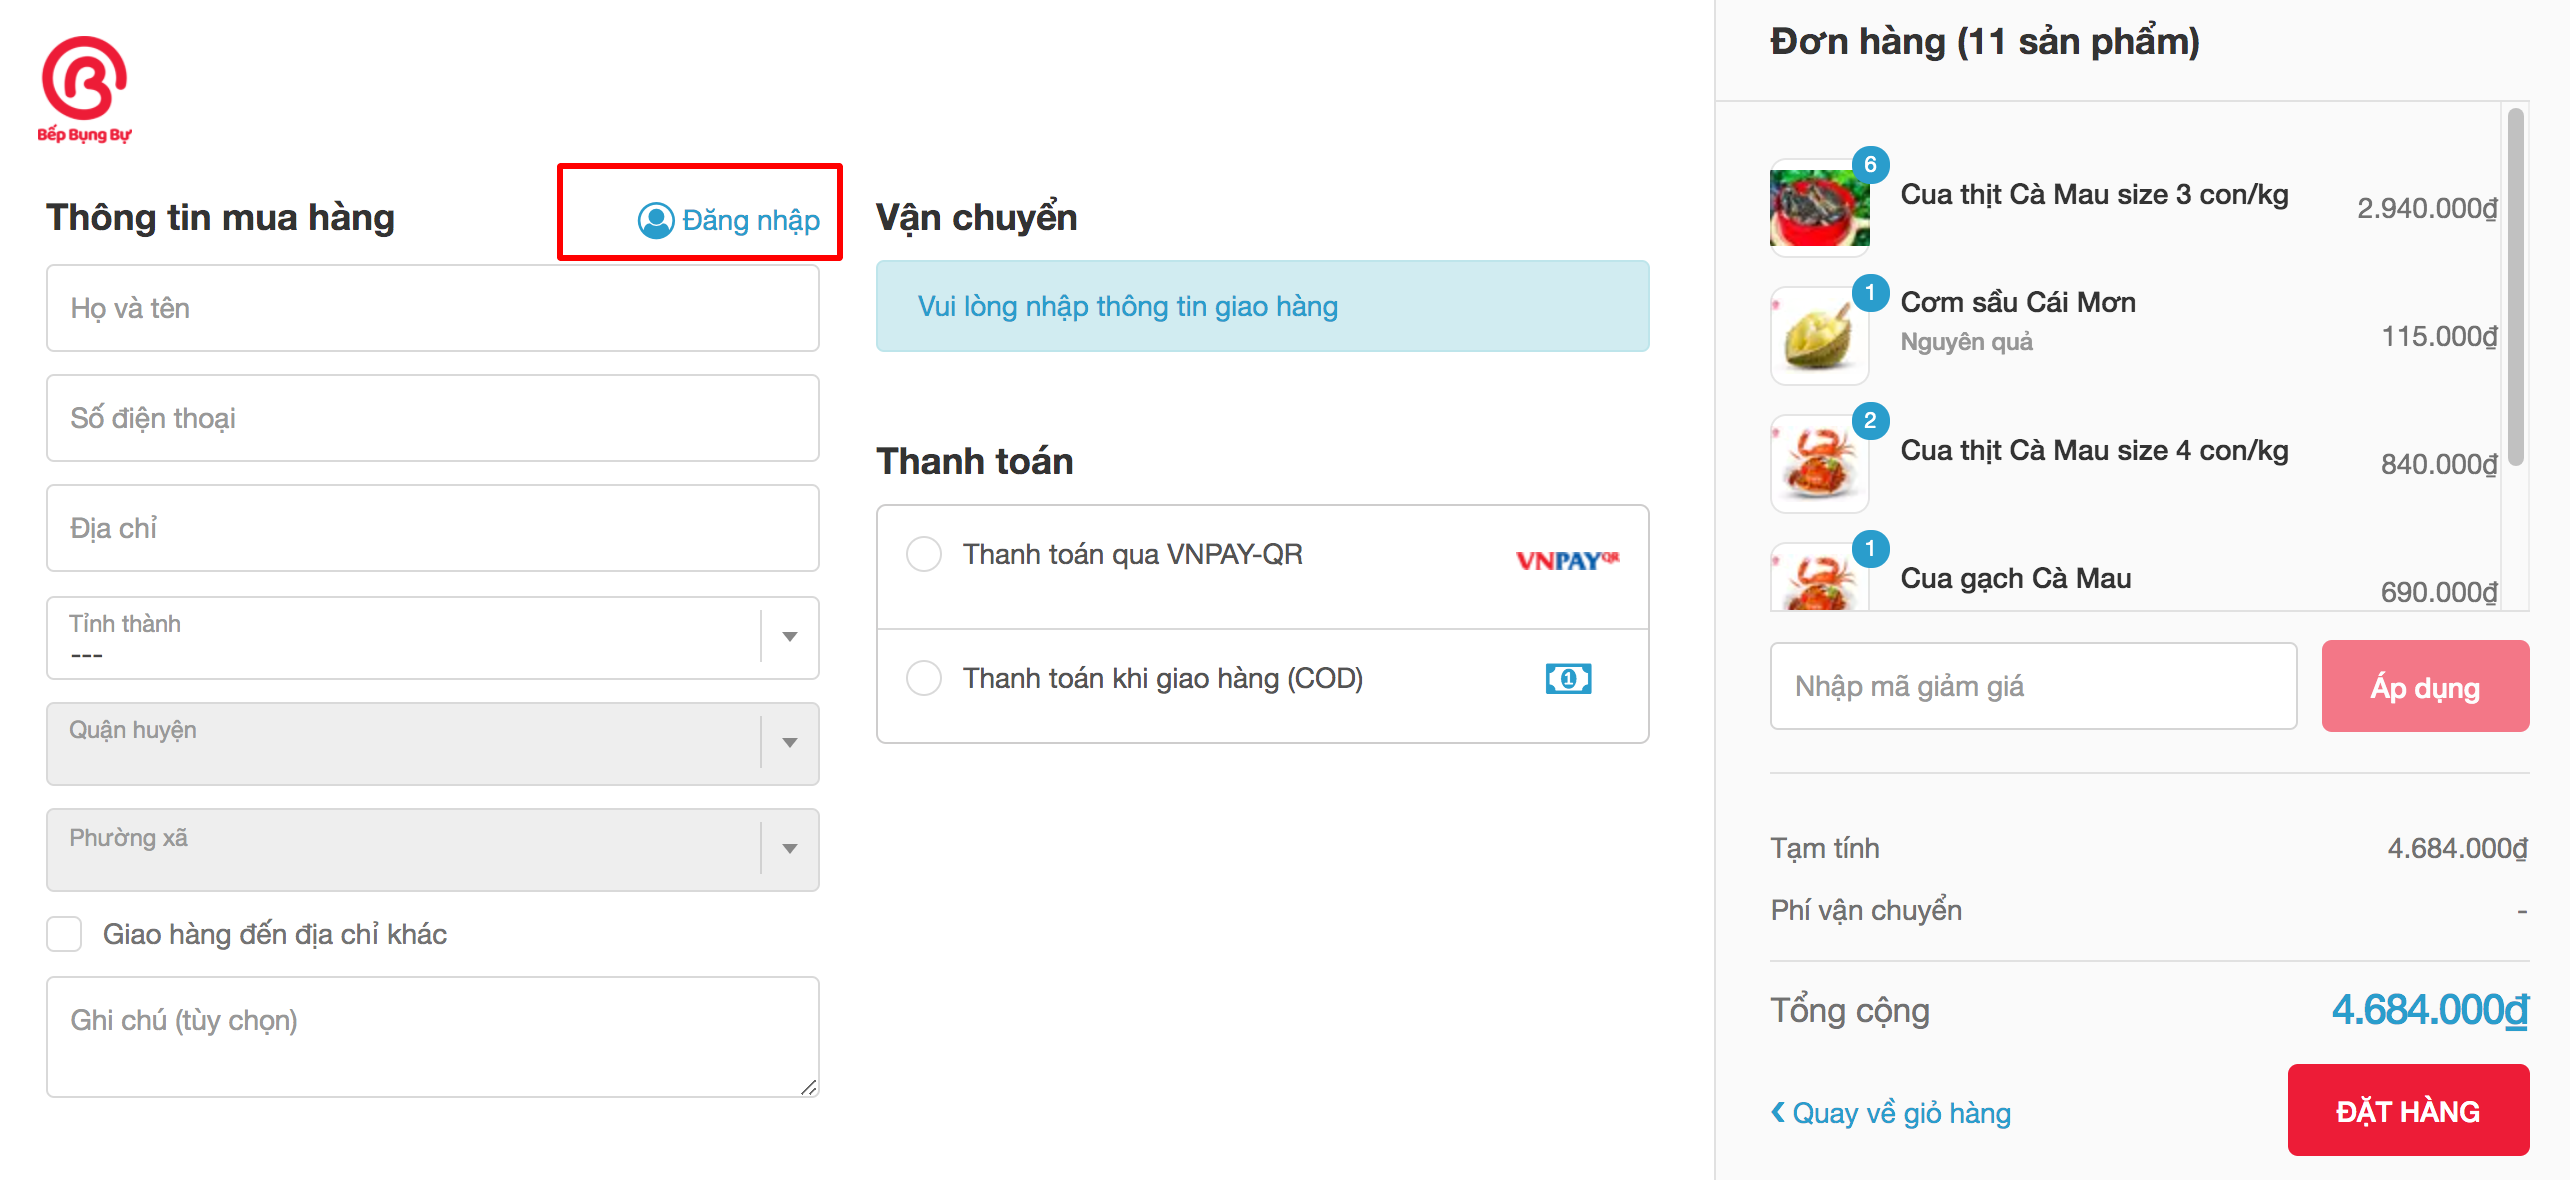The image size is (2570, 1180).
Task: Click the quantity badge 6 on first product
Action: 1870,164
